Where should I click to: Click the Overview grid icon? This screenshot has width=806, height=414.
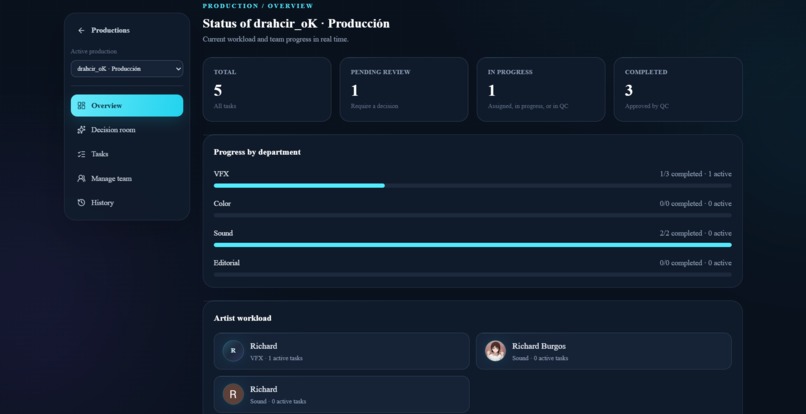(81, 105)
